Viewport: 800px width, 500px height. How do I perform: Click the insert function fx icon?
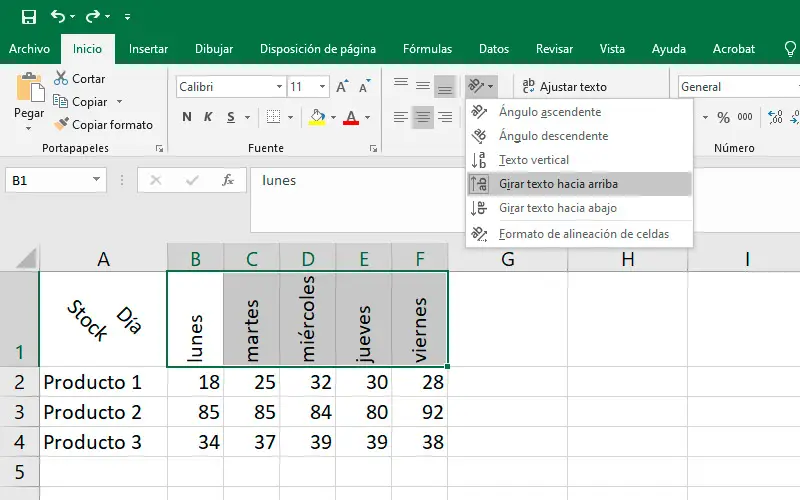(228, 181)
